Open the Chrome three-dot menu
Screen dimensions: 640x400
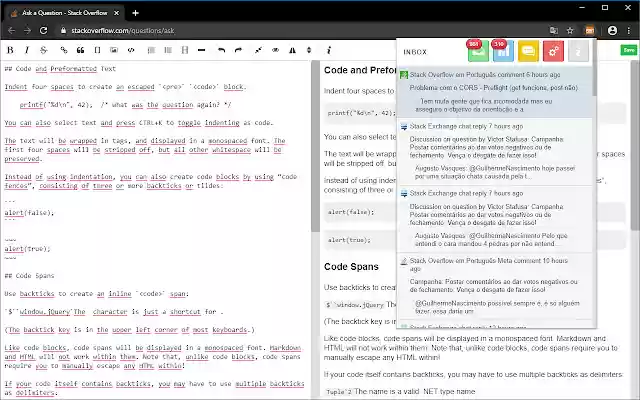[x=629, y=31]
